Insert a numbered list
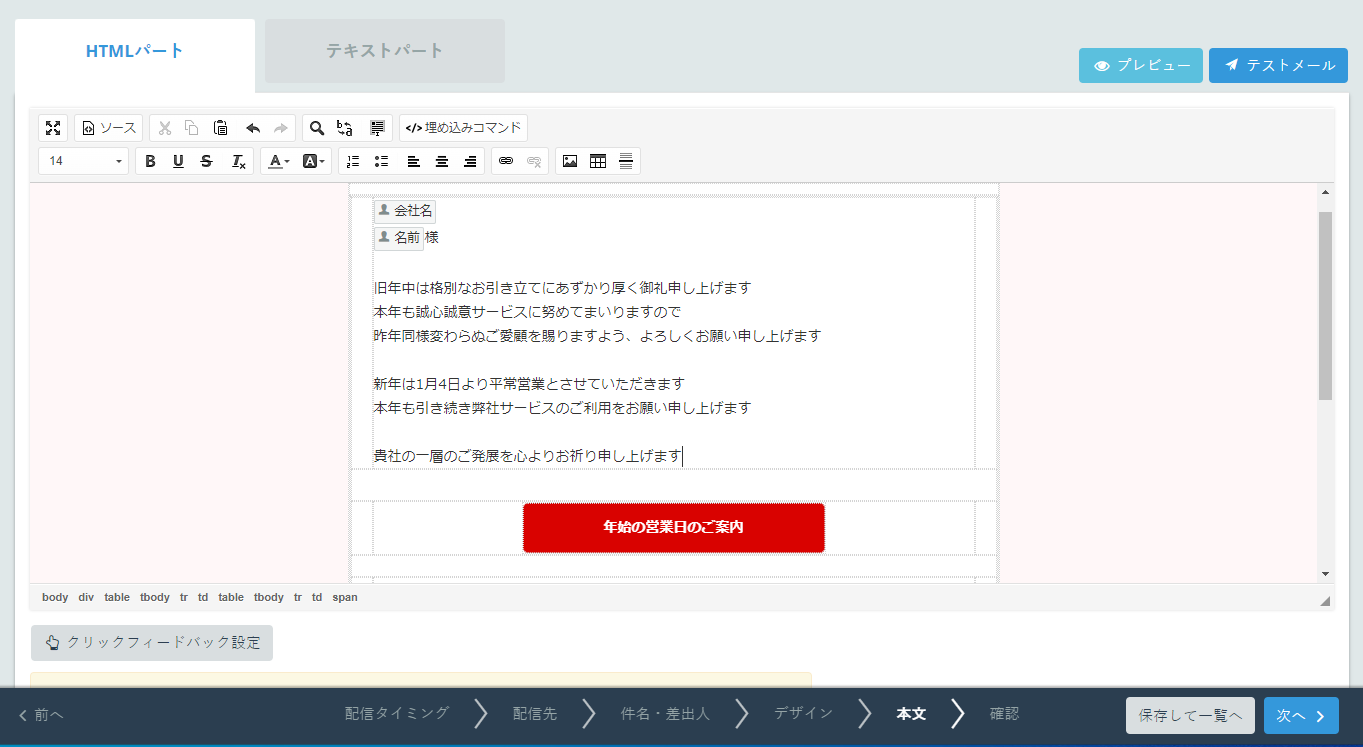Viewport: 1363px width, 747px height. pyautogui.click(x=353, y=161)
